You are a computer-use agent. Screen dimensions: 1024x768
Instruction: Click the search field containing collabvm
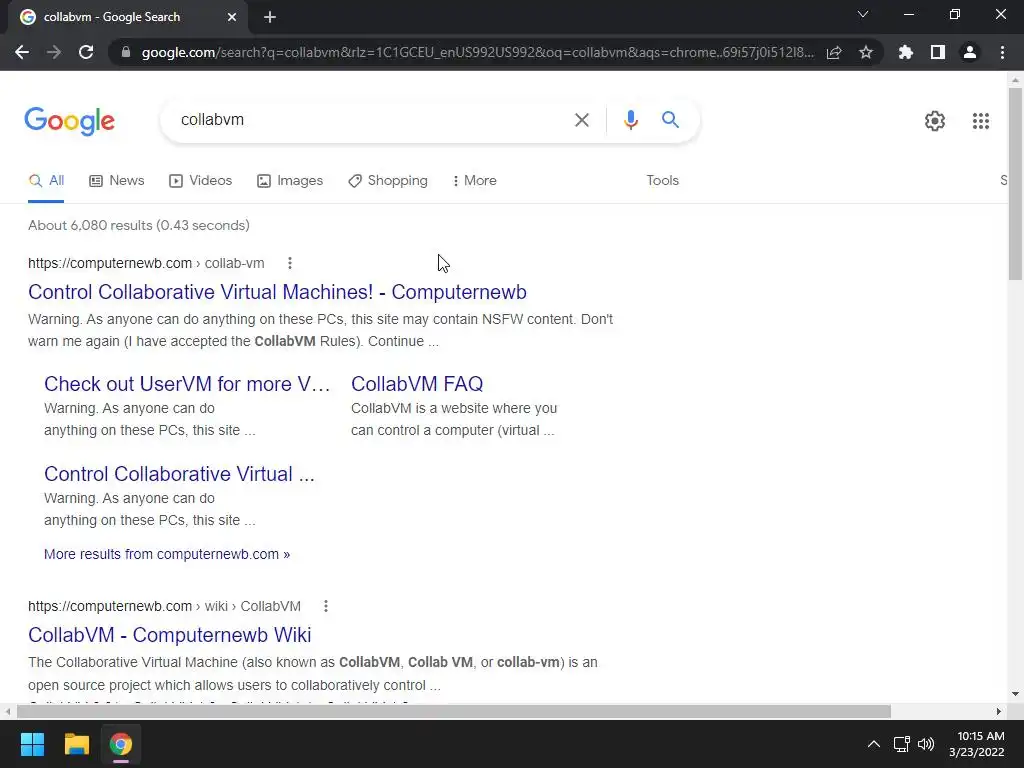click(x=369, y=120)
